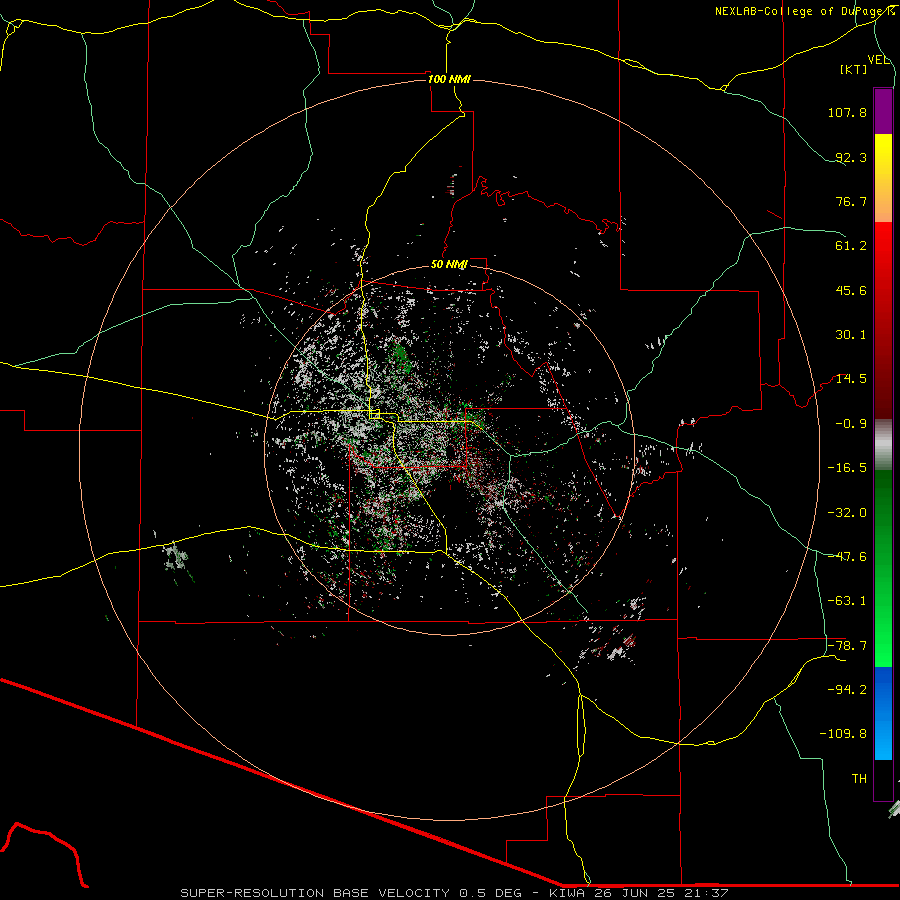Pick the yellow-orange segment of the color bar
This screenshot has height=900, width=900.
[x=883, y=178]
